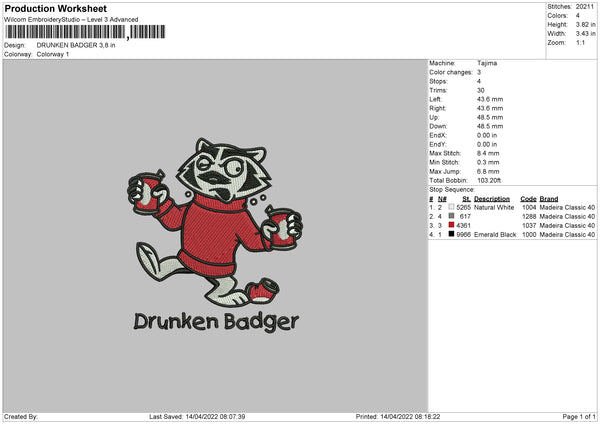Click the gray 617 stitches color swatch

451,216
